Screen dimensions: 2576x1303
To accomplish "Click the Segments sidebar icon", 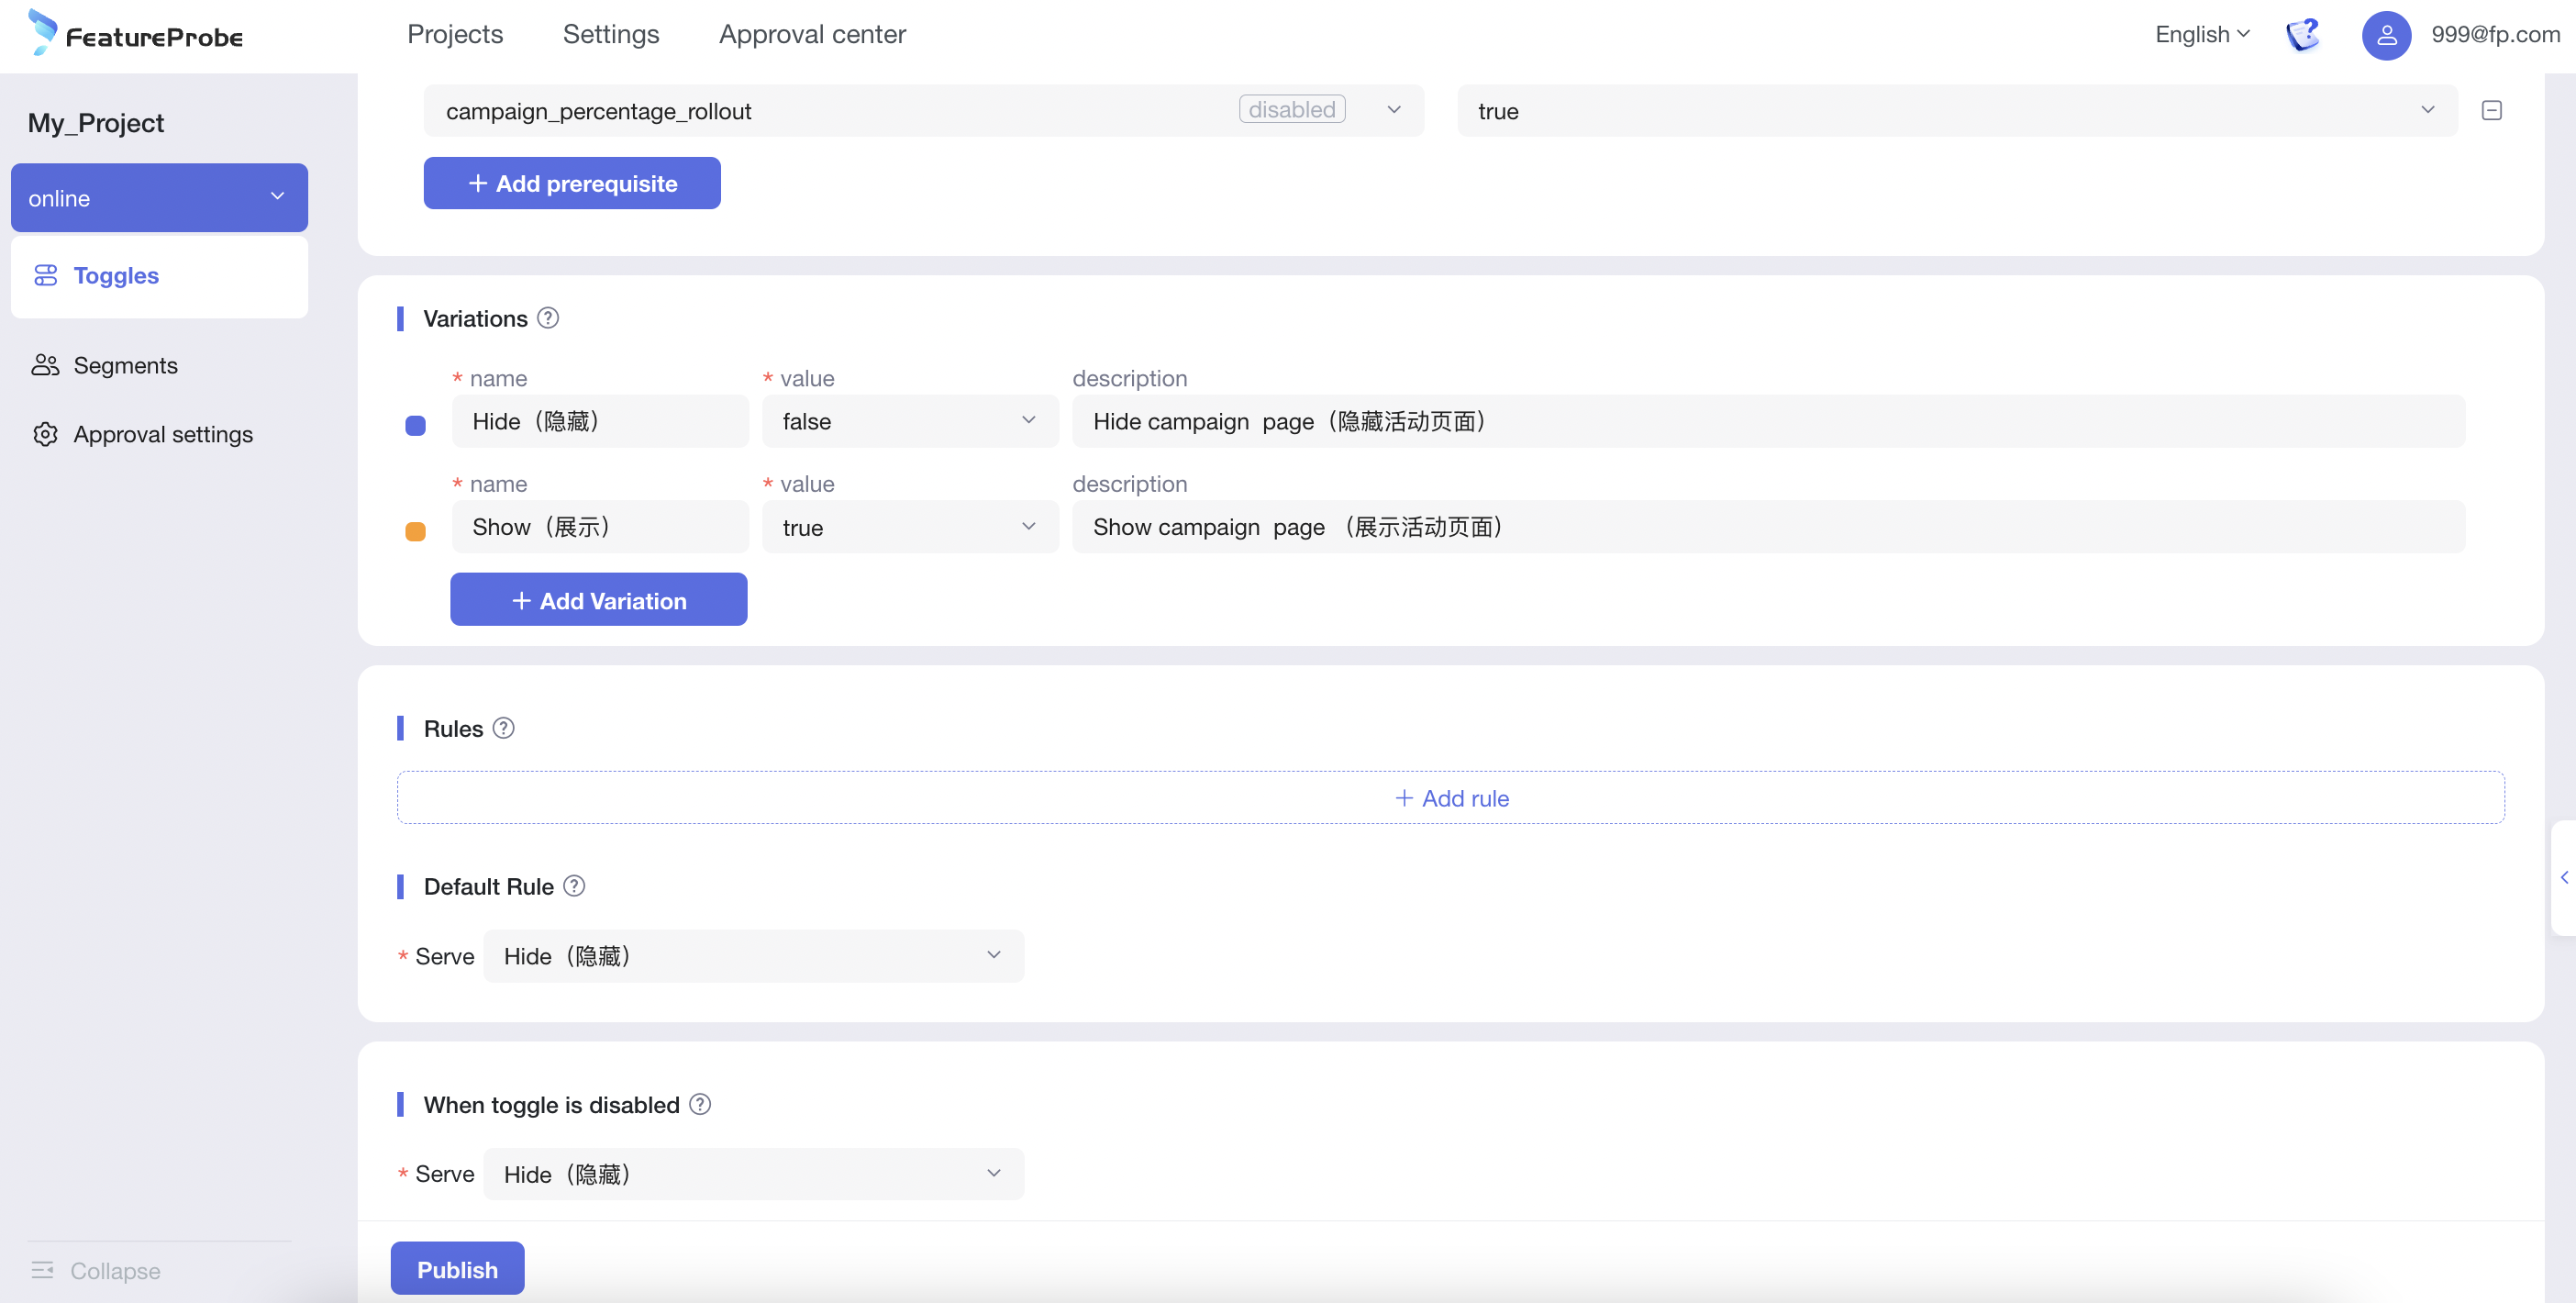I will point(47,364).
